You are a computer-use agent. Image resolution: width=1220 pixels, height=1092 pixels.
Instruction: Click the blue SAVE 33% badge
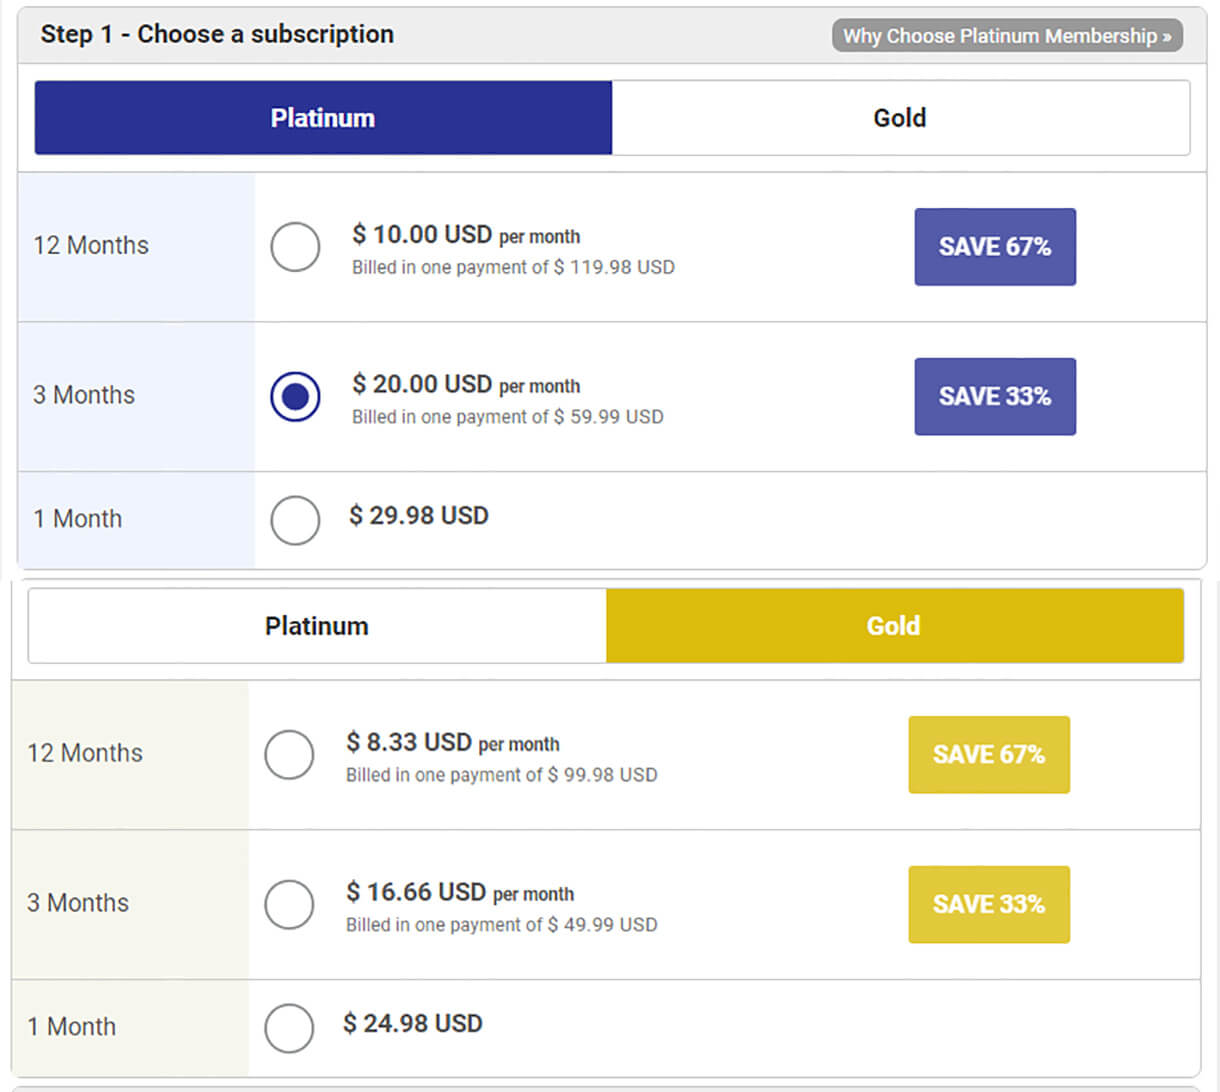995,397
